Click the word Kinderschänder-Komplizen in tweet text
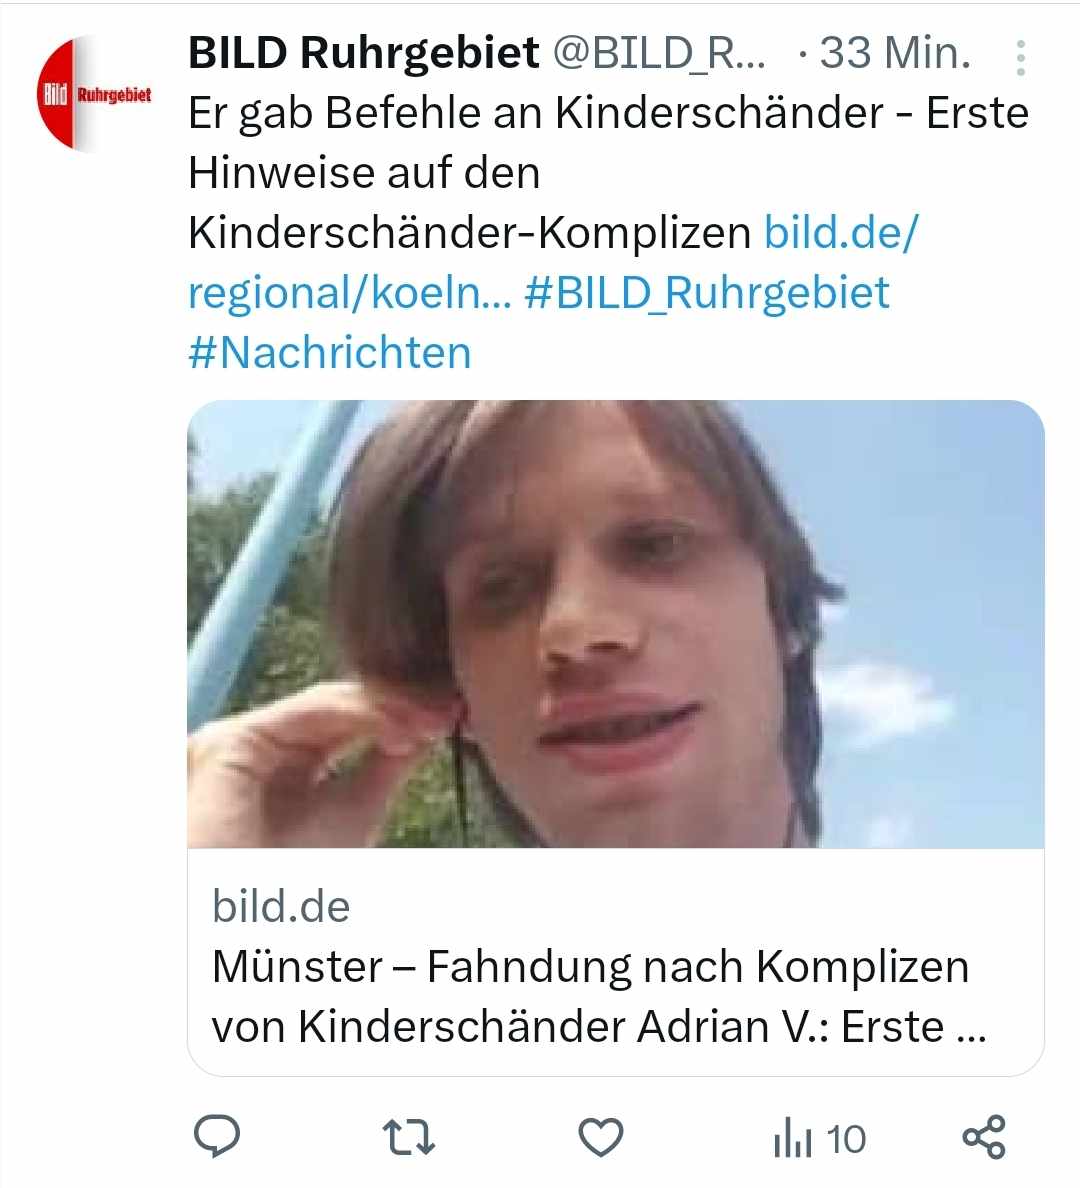Screen dimensions: 1080x1188 coord(469,233)
